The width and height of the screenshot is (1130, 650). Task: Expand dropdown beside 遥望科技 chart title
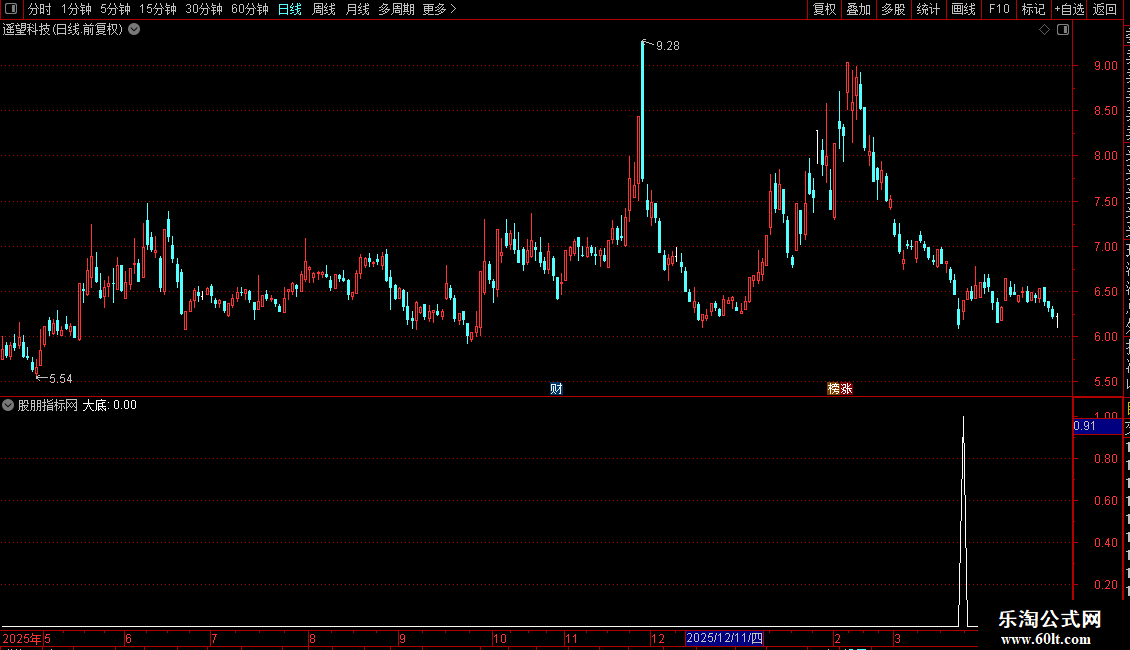[x=134, y=30]
